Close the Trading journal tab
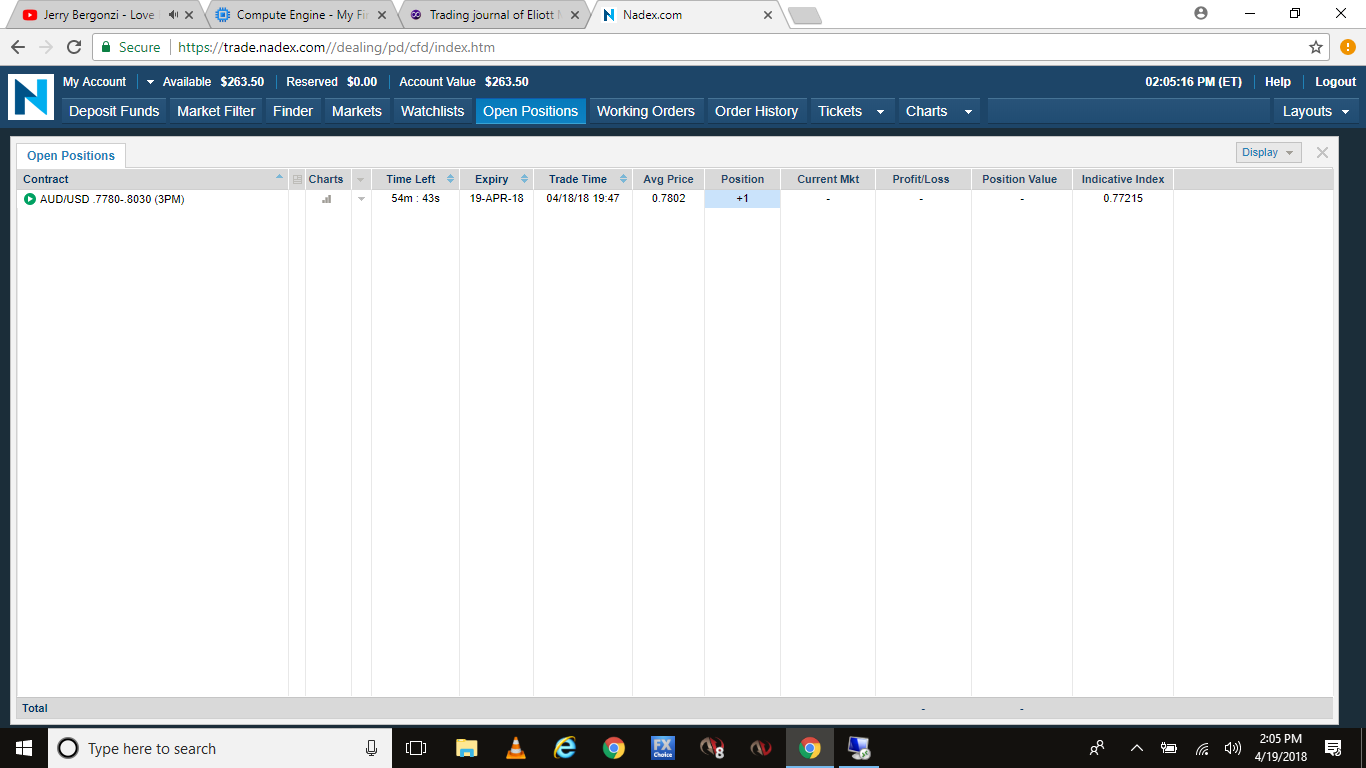Screen dimensions: 1366x768 tap(575, 15)
